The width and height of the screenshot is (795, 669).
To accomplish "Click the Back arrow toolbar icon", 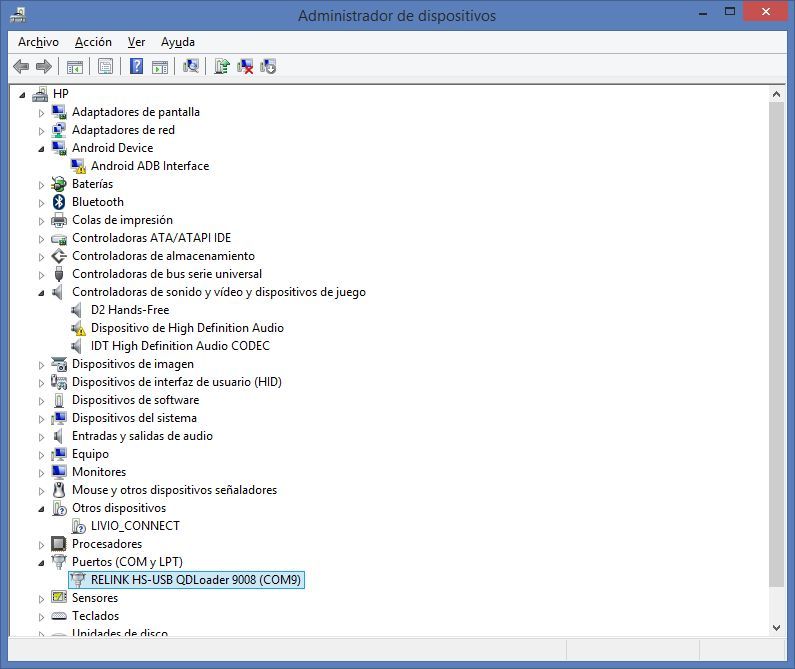I will 21,66.
